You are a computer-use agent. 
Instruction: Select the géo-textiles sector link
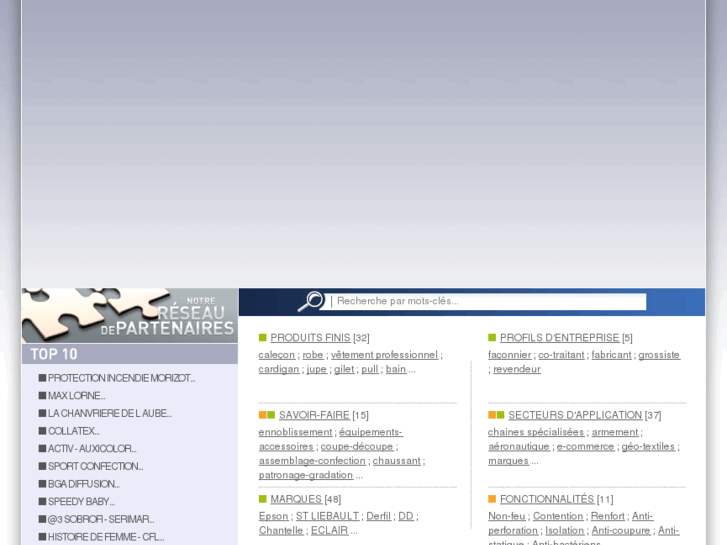[648, 447]
